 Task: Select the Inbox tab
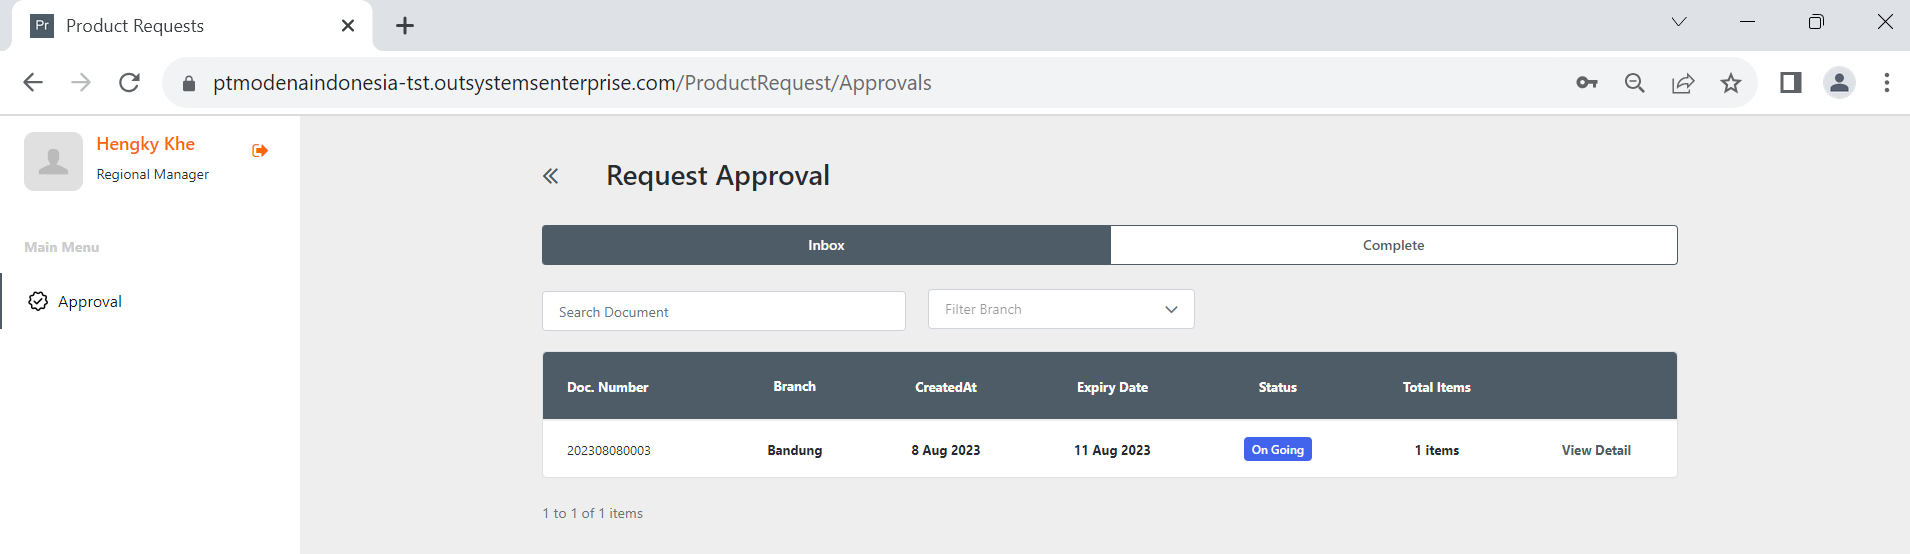pyautogui.click(x=826, y=245)
